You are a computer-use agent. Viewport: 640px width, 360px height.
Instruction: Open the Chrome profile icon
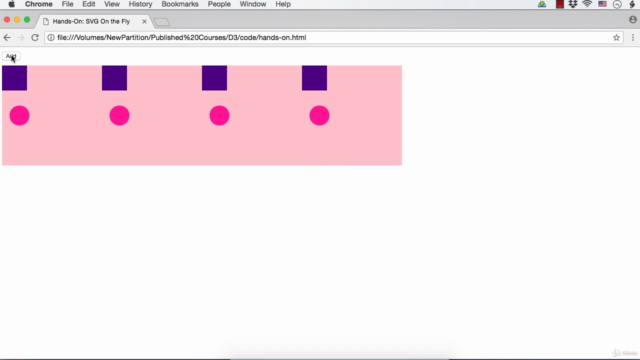point(633,20)
